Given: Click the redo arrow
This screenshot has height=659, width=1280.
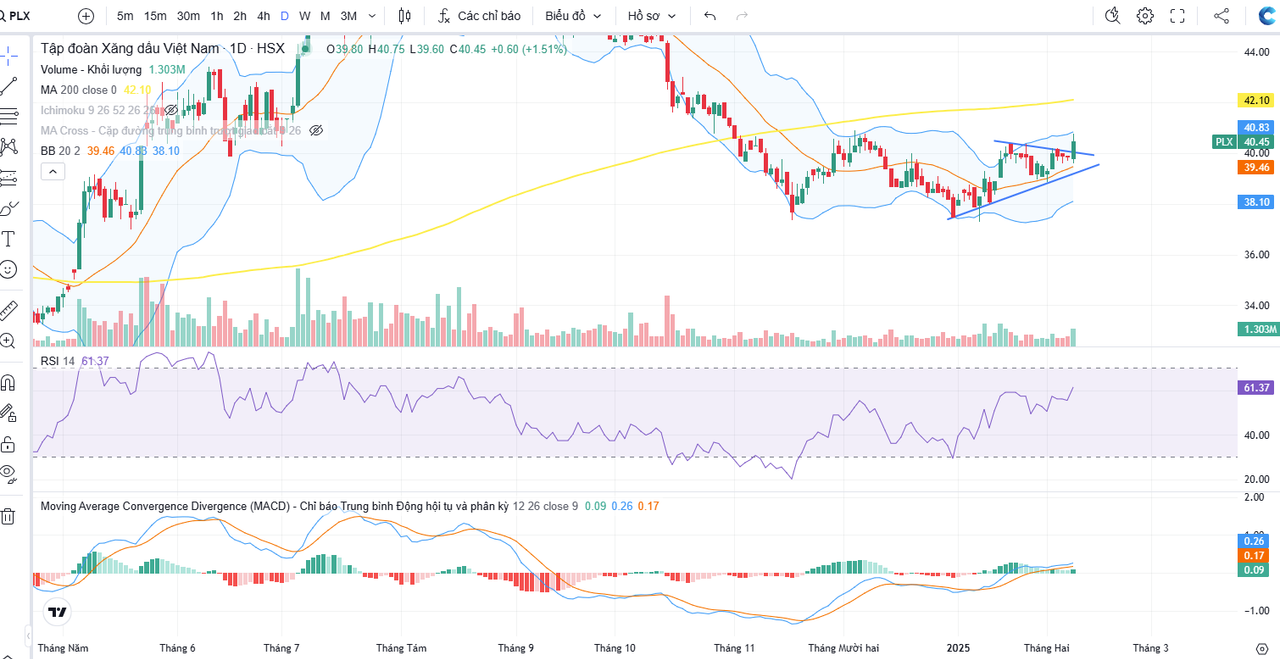Looking at the screenshot, I should pos(741,16).
